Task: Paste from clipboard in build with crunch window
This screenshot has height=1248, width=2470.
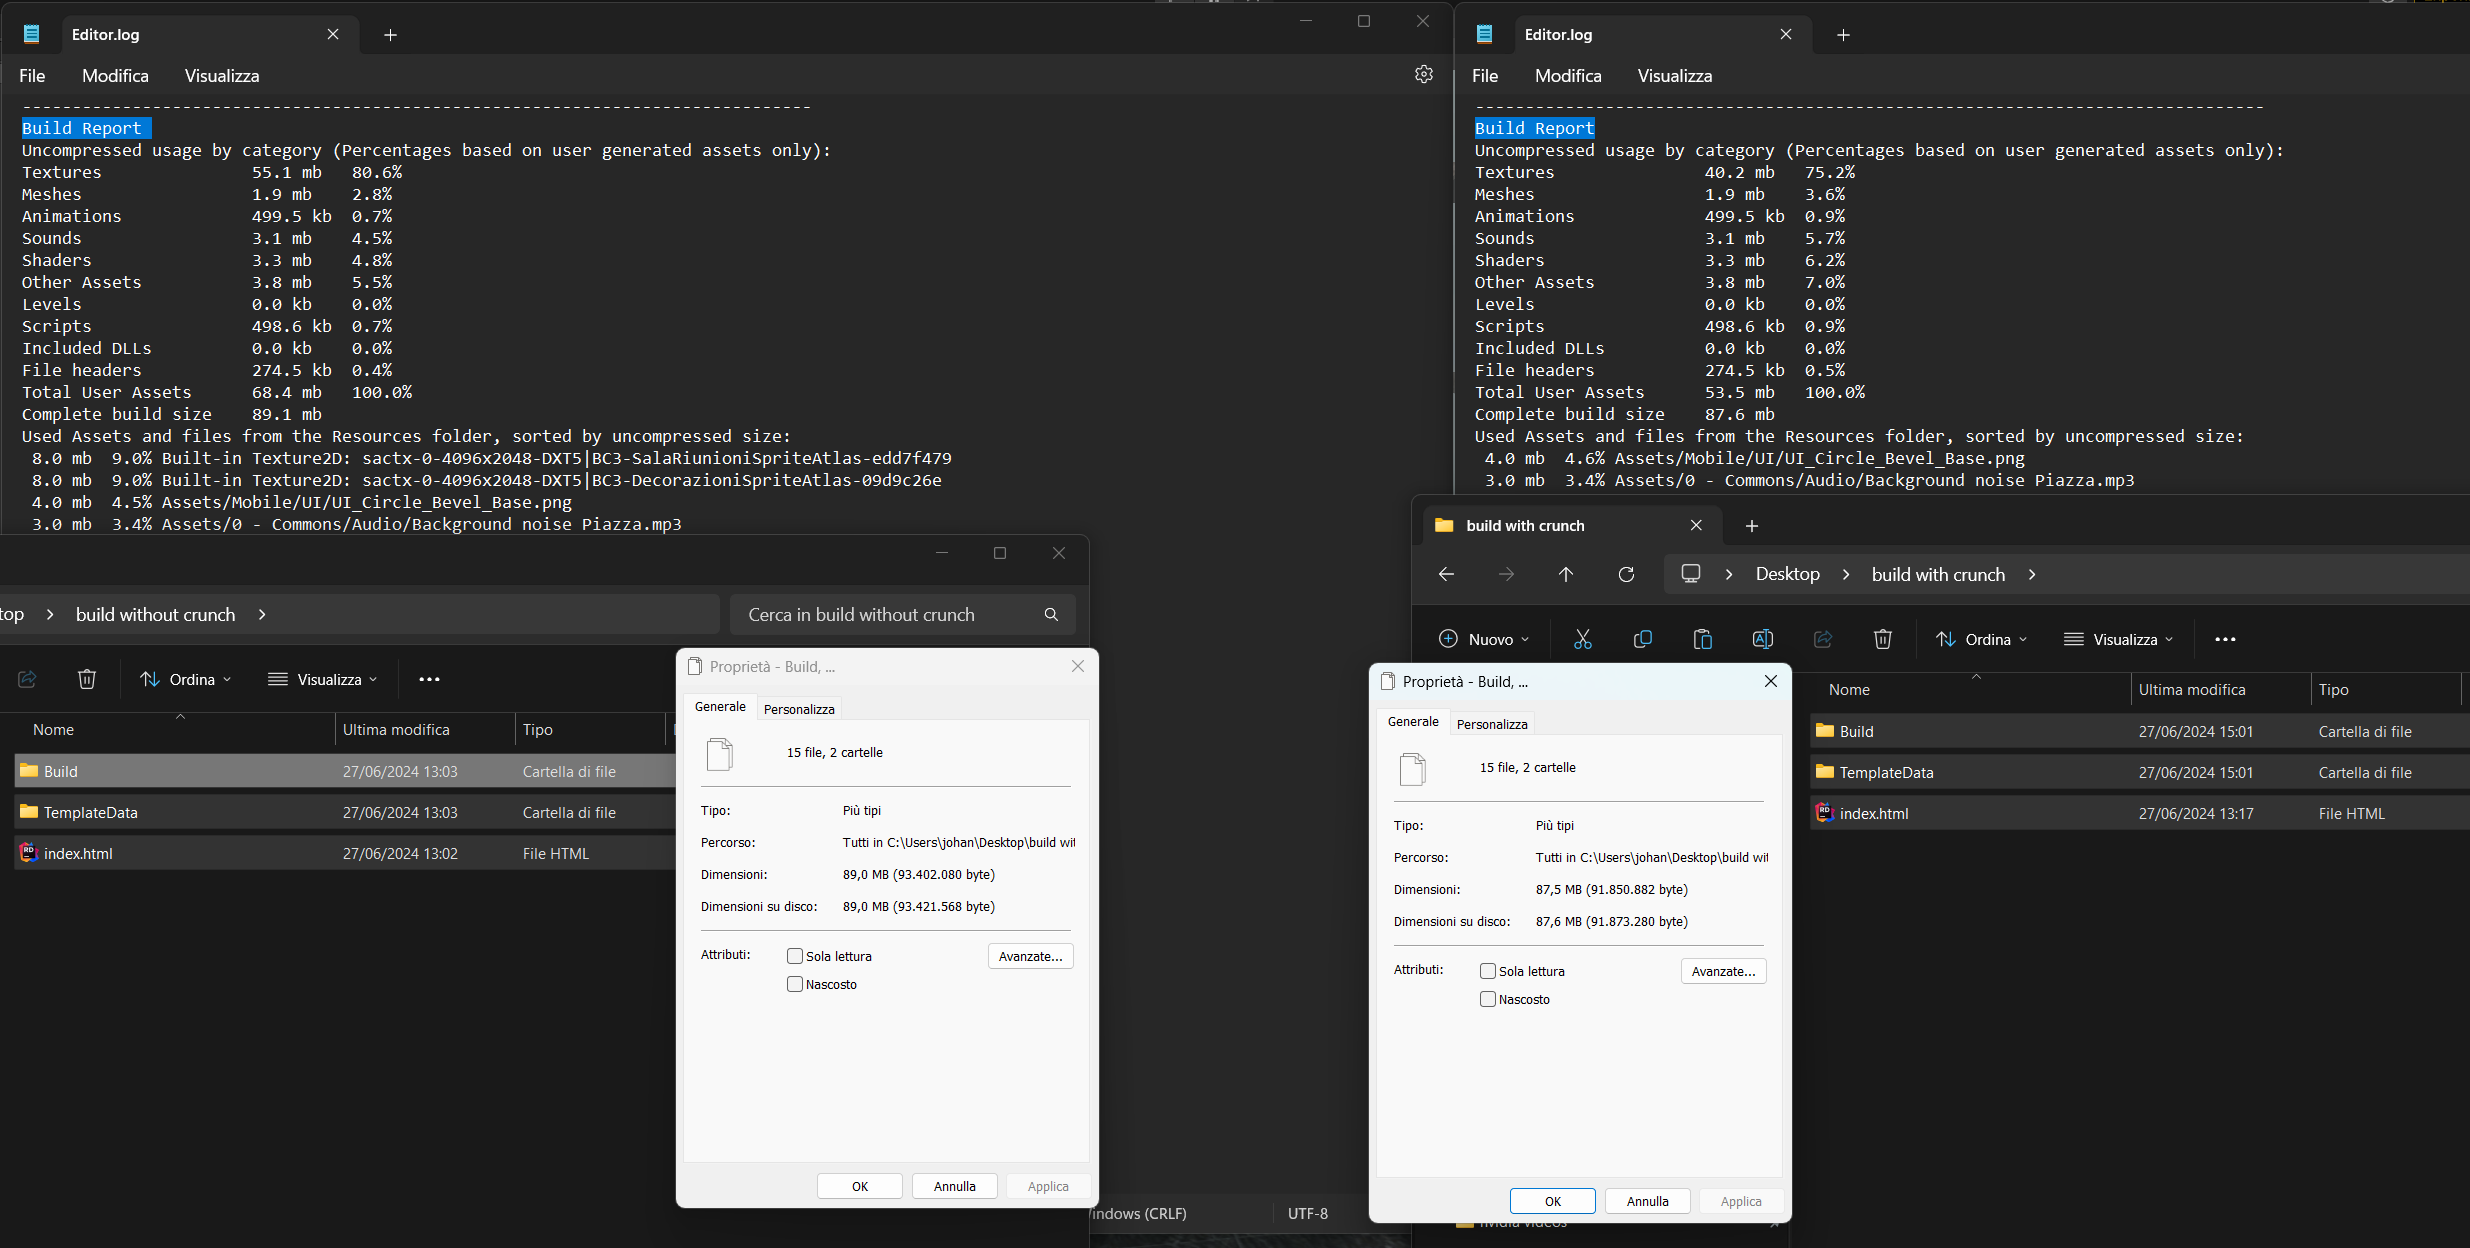Action: coord(1702,639)
